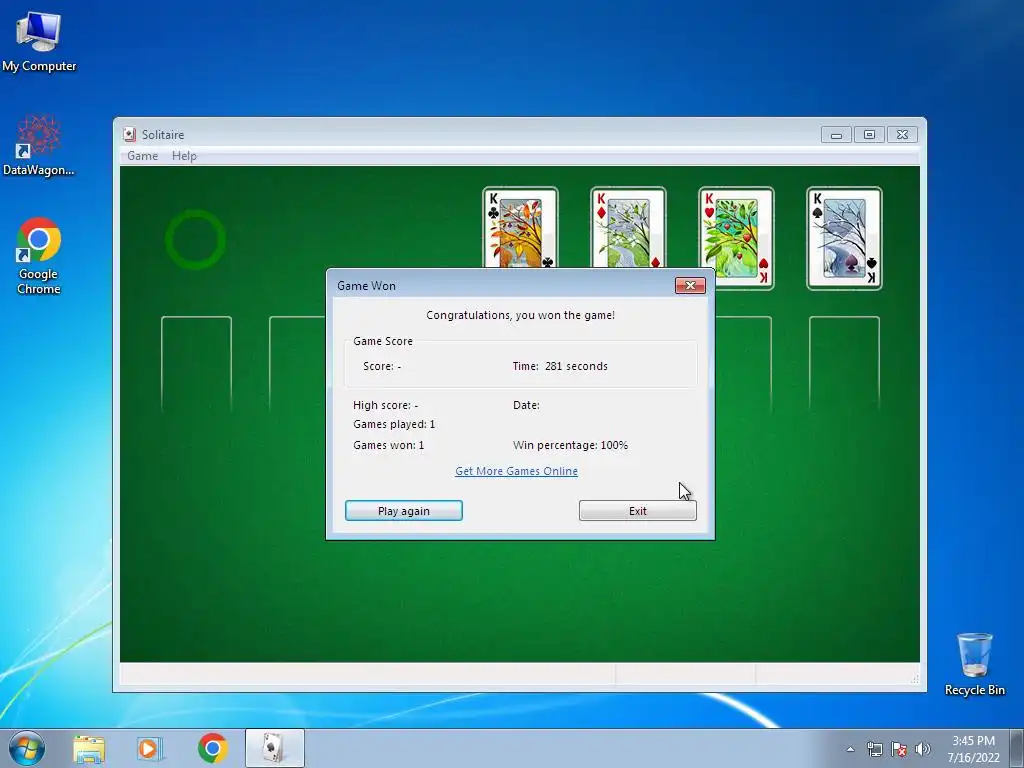Click 'Games played: 1' text
Viewport: 1024px width, 768px height.
[x=394, y=424]
